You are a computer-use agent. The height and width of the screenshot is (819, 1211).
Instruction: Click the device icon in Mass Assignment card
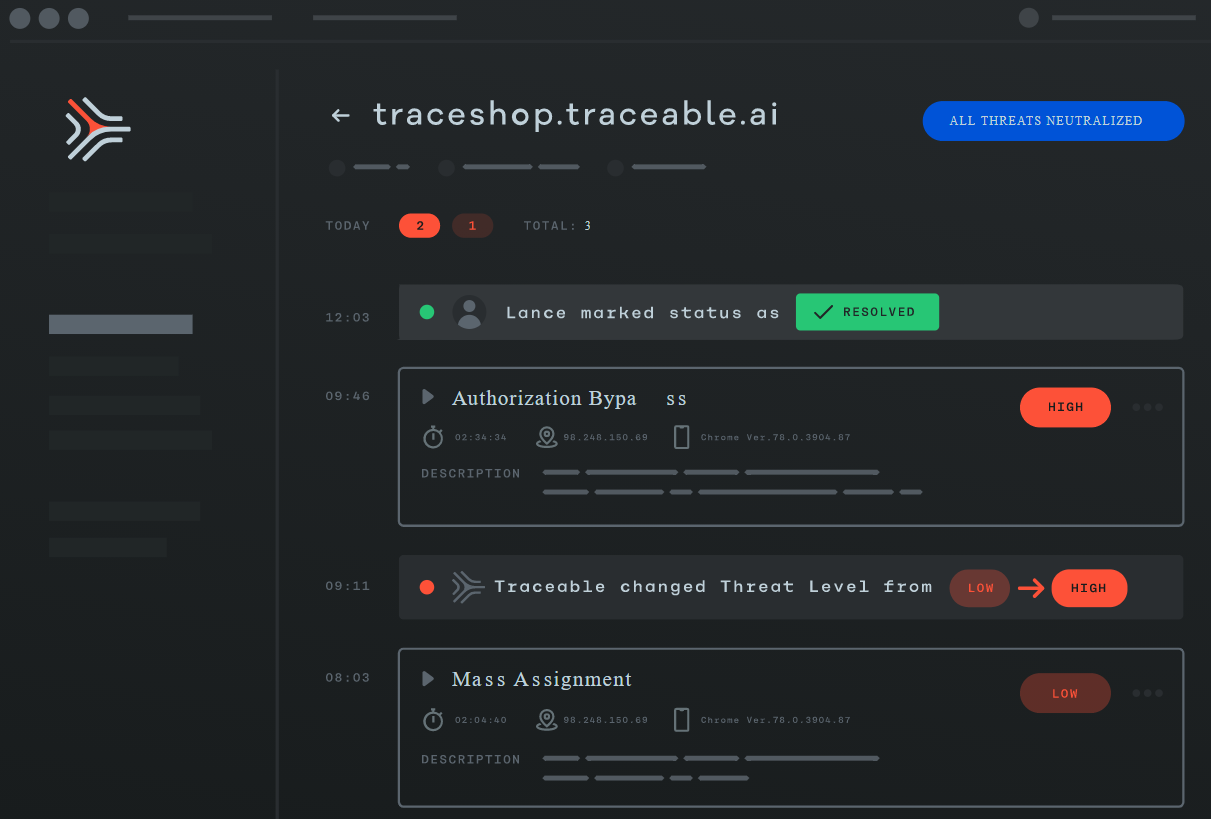pos(682,719)
